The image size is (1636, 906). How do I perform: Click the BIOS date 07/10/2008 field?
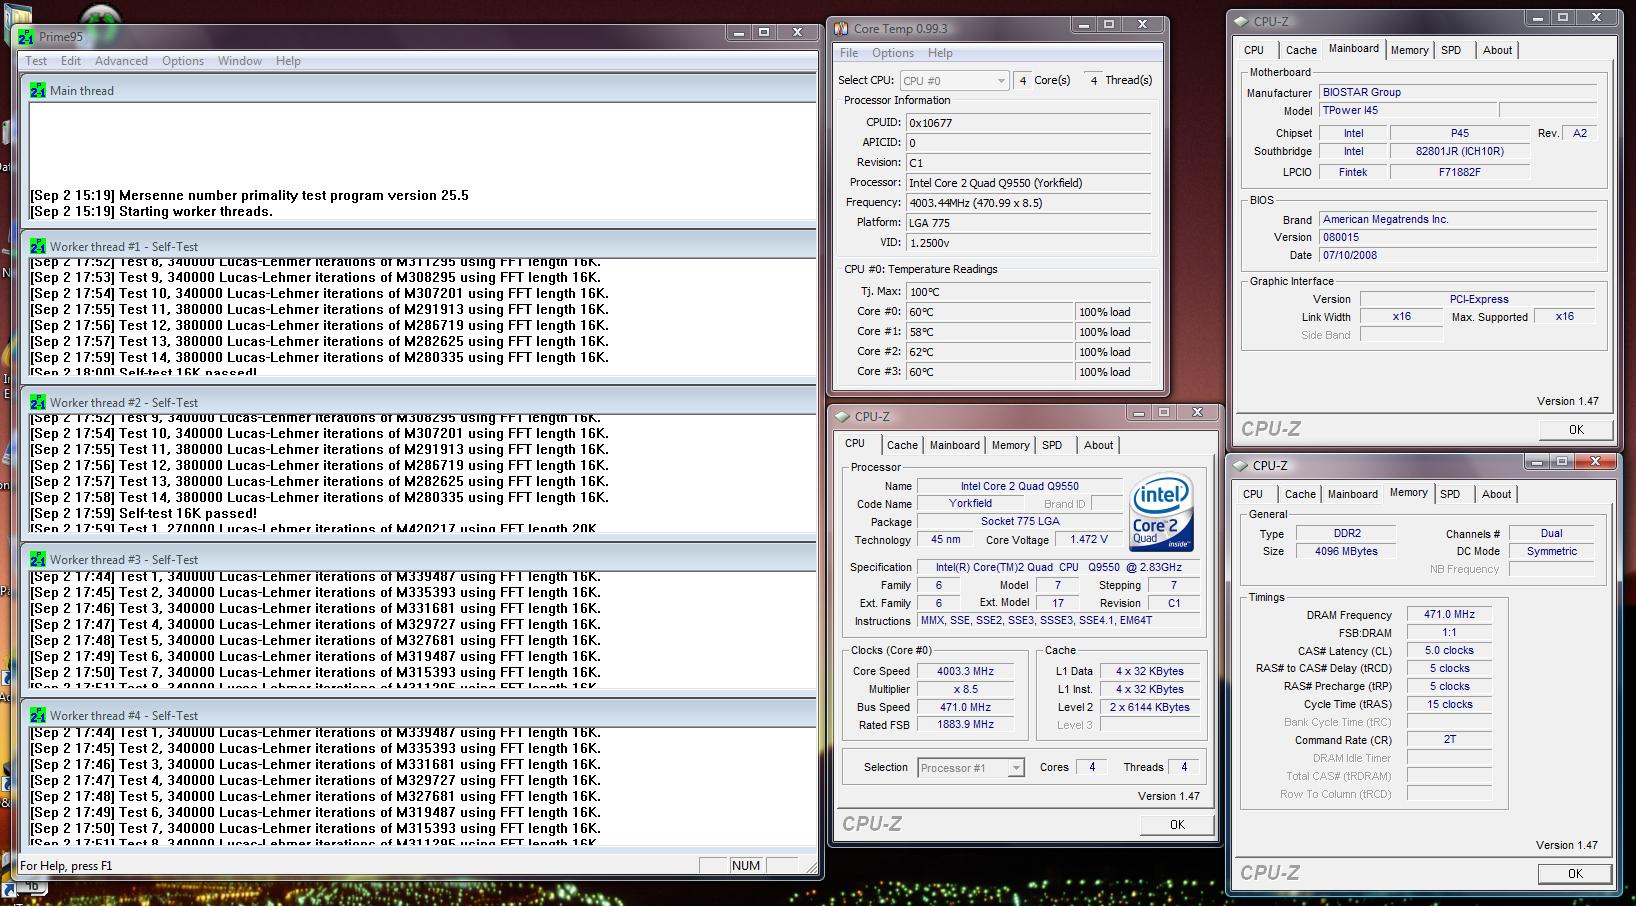point(1458,255)
